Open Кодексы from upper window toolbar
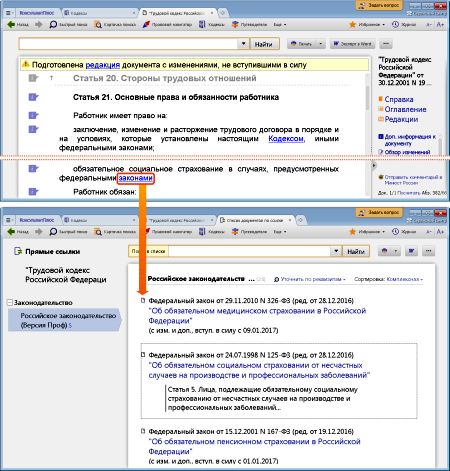The width and height of the screenshot is (450, 471). tap(212, 24)
